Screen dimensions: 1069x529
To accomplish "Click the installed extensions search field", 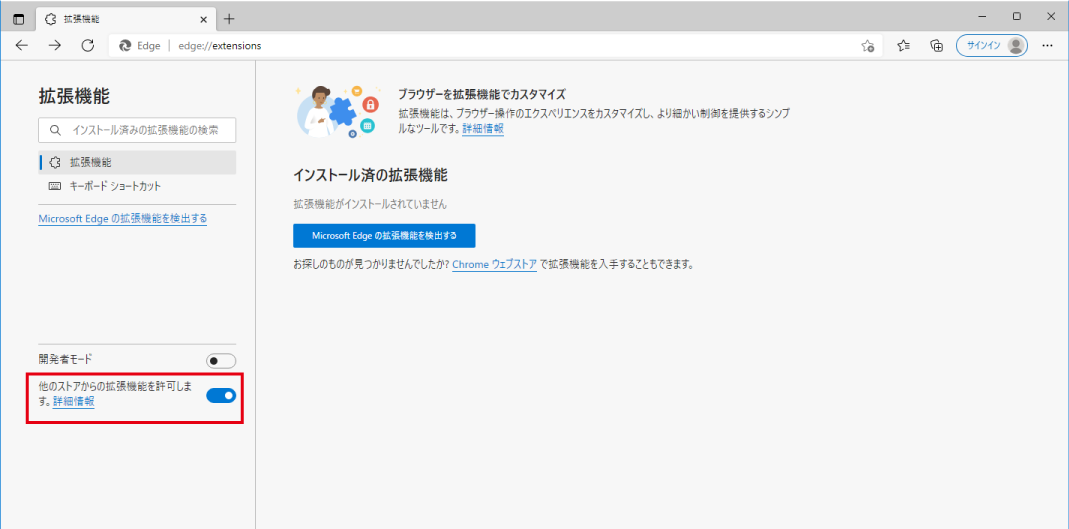I will click(x=137, y=130).
